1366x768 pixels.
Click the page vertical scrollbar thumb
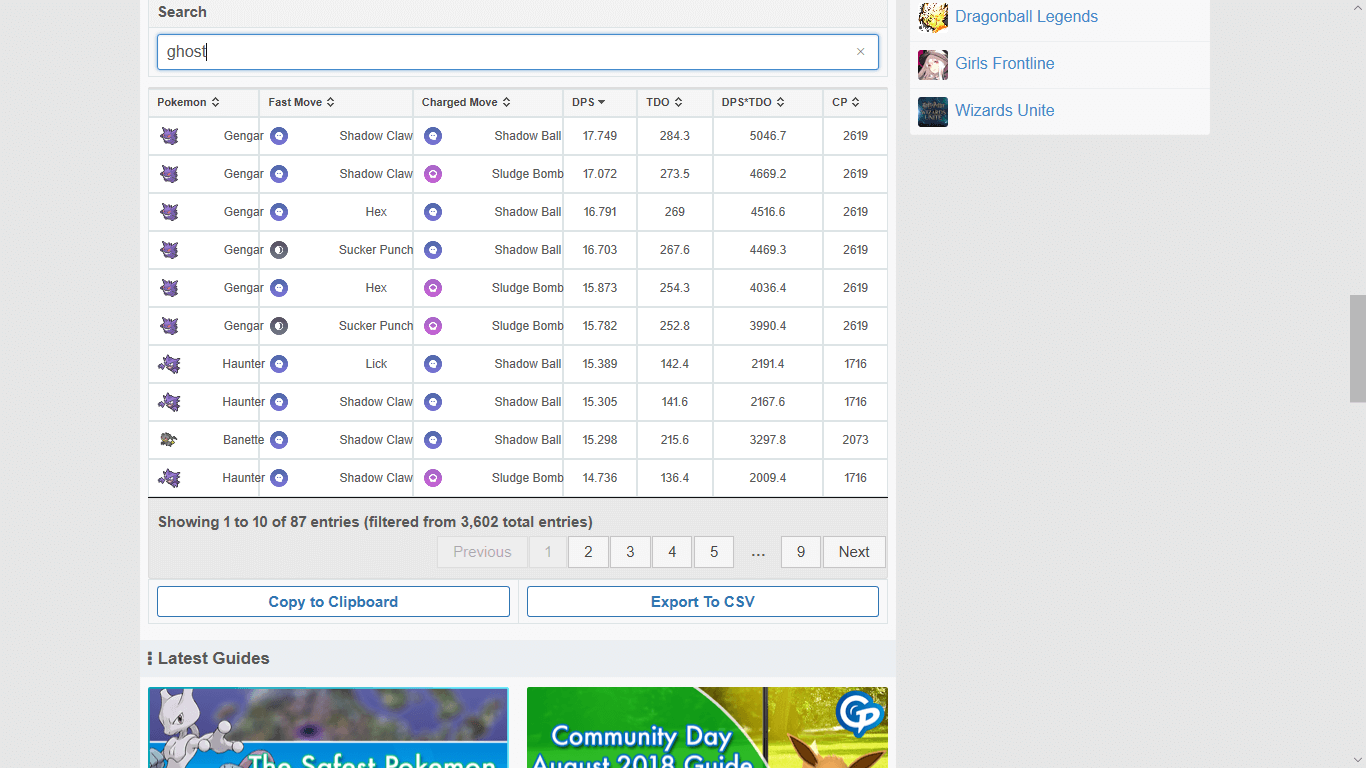tap(1357, 348)
